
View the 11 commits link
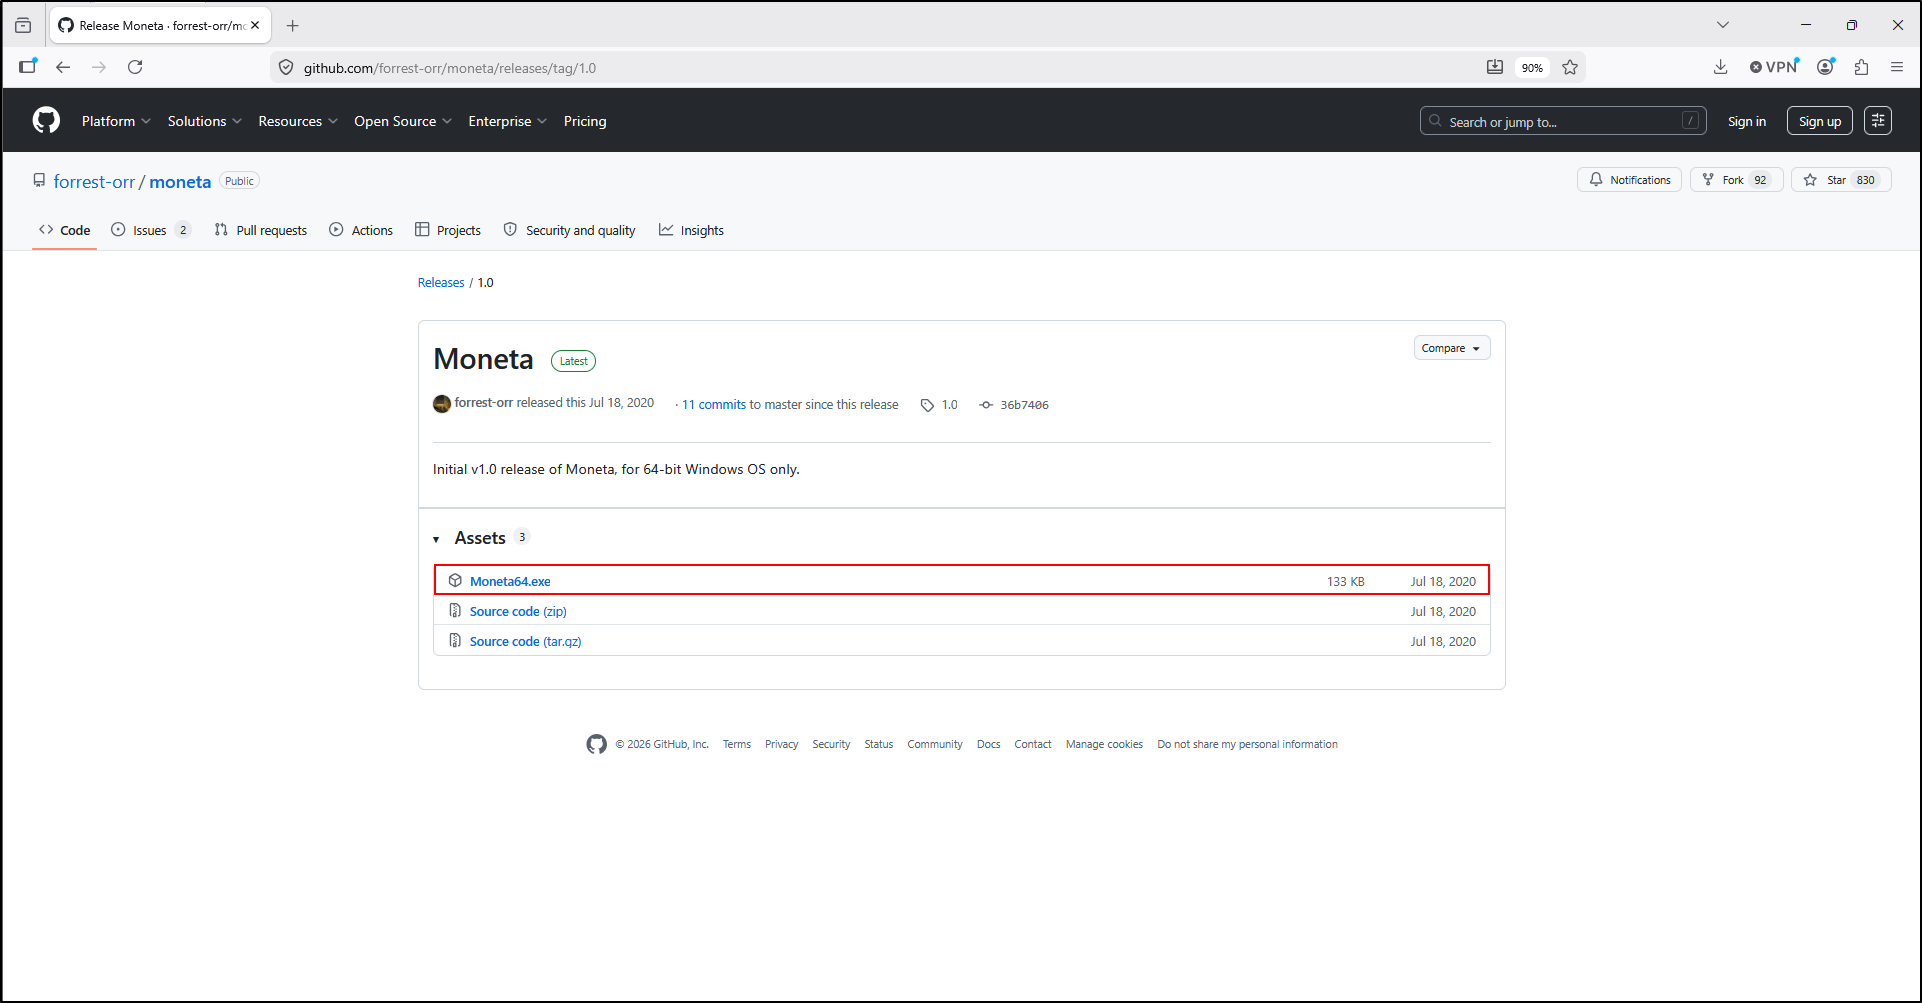(714, 405)
